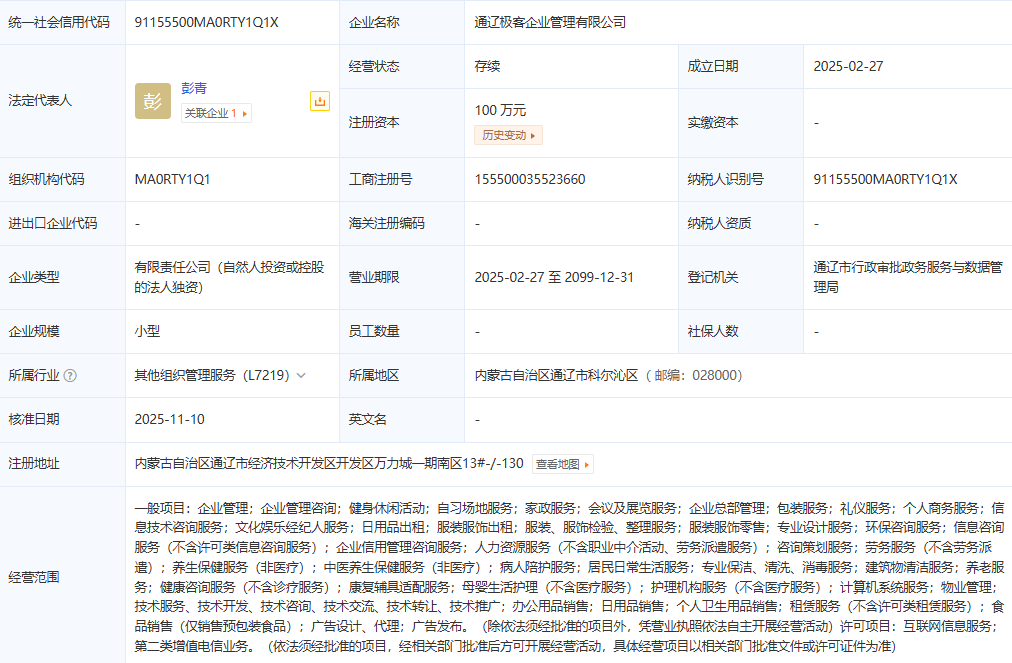
Task: Open the 彭青 legal representative link
Action: click(x=194, y=89)
